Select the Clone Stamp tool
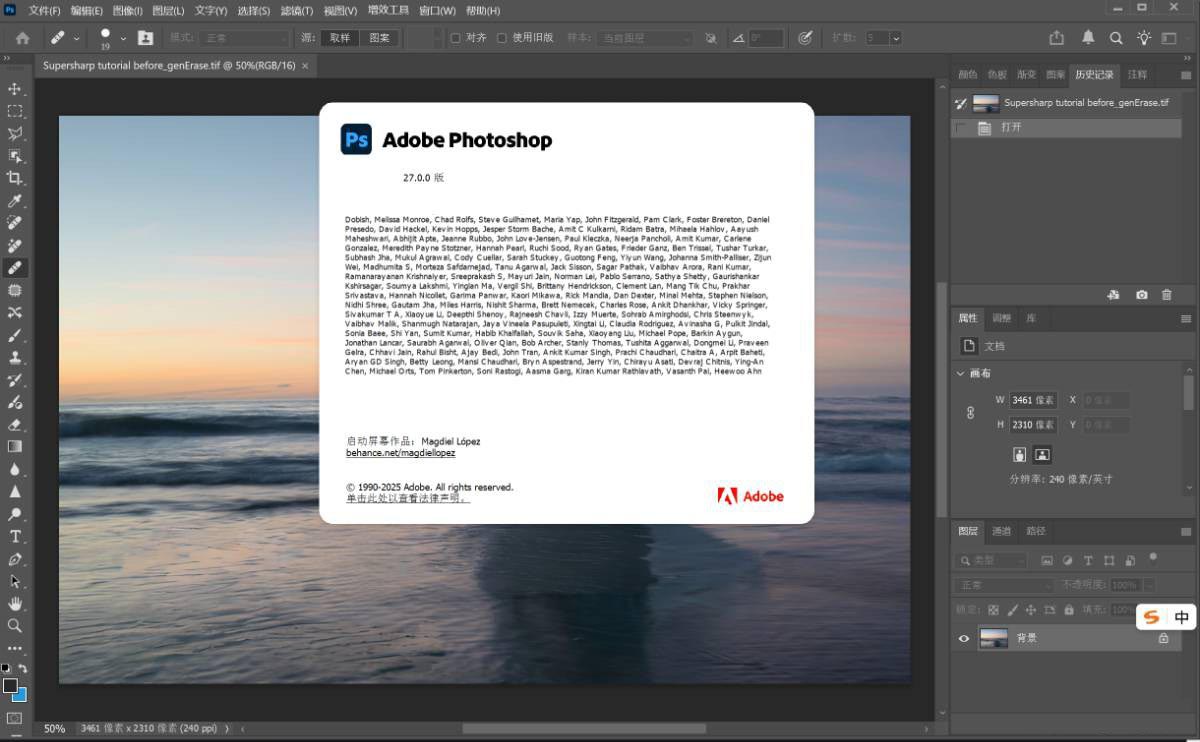 point(15,357)
